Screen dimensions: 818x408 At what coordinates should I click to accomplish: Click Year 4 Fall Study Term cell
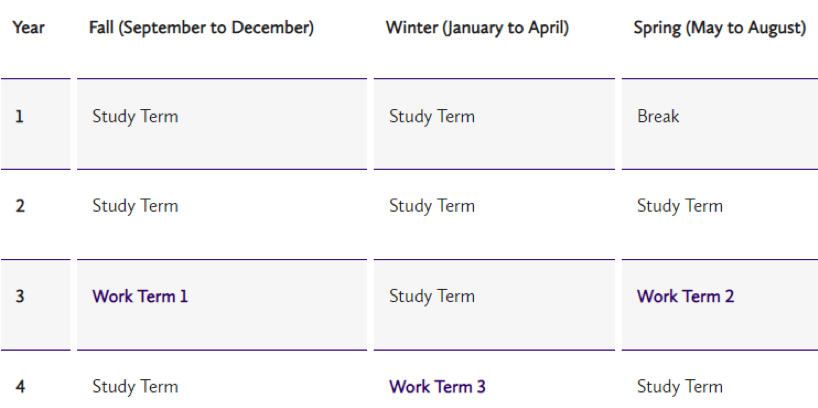tap(135, 386)
